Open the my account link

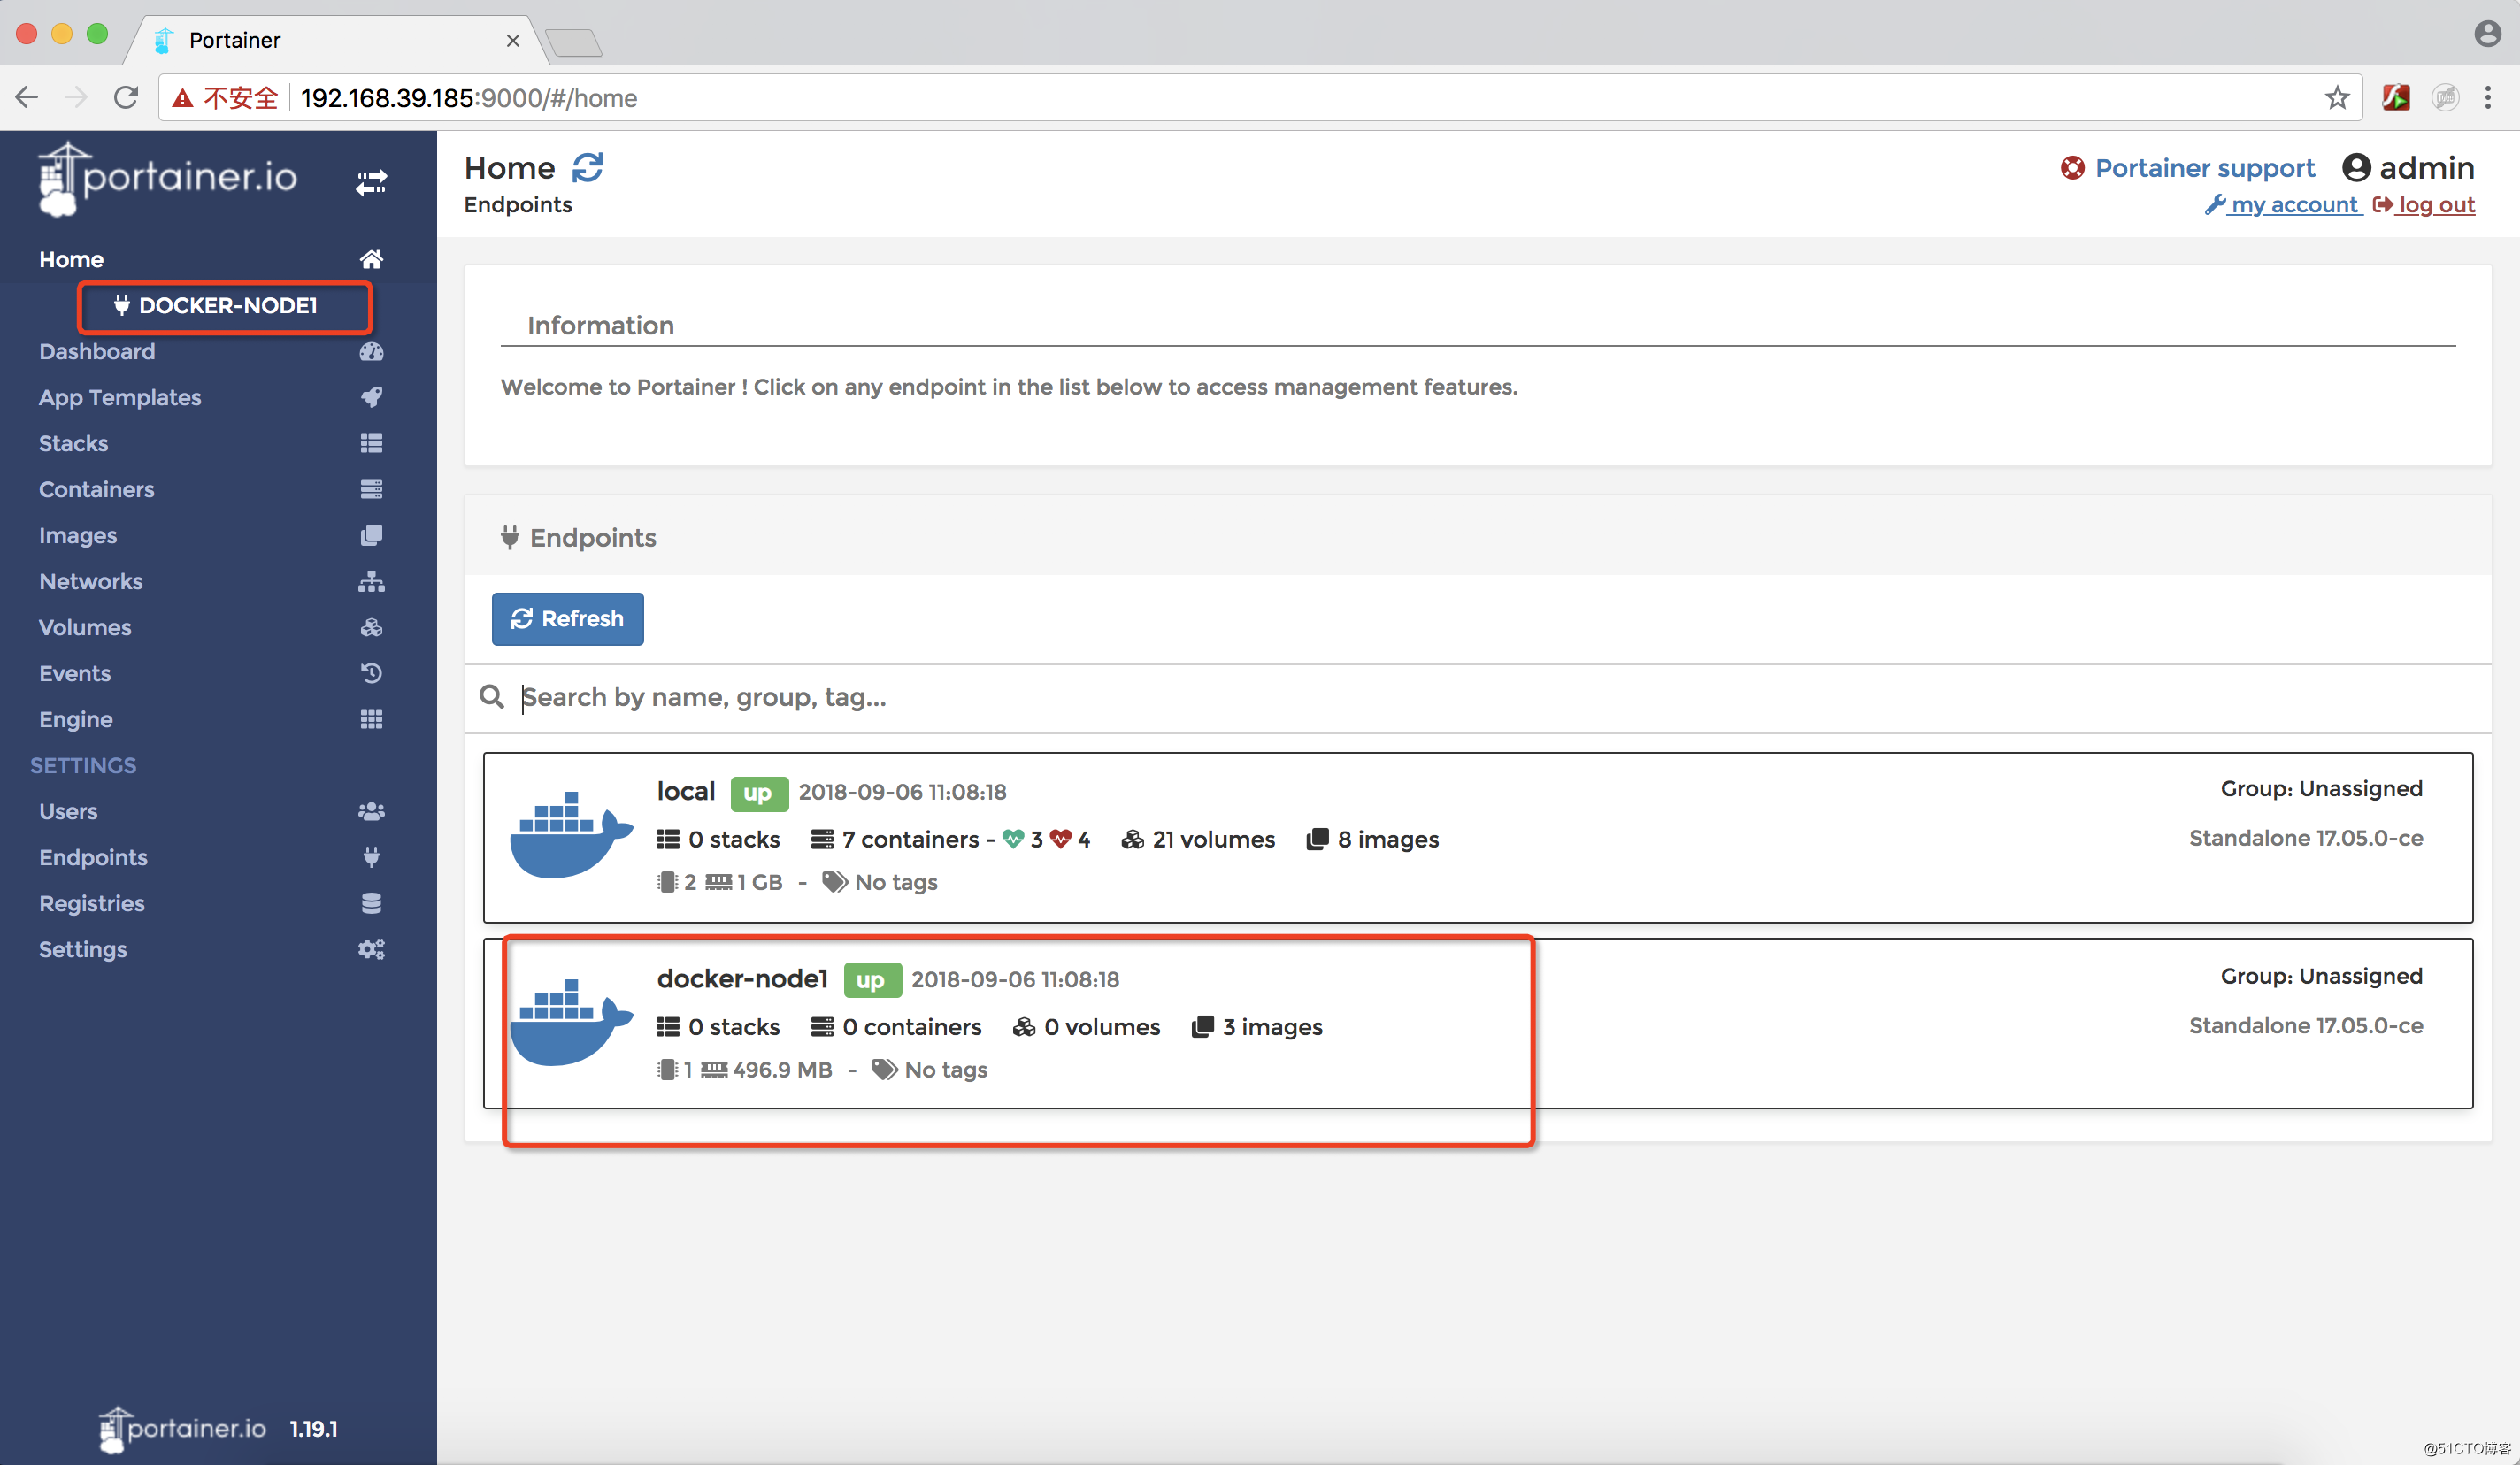point(2284,204)
